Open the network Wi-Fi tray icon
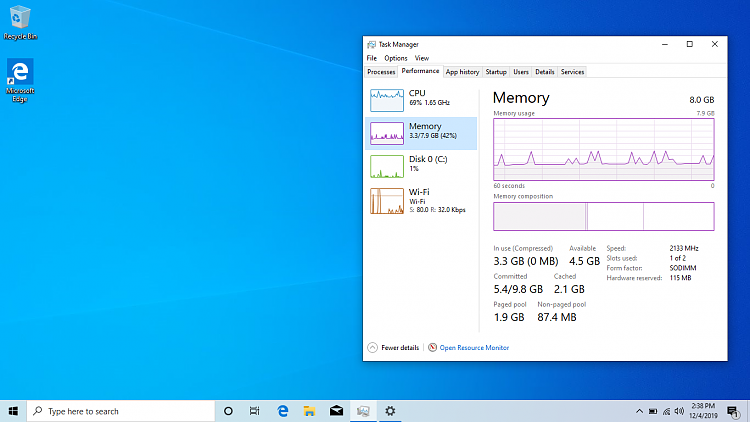750x422 pixels. [x=666, y=411]
